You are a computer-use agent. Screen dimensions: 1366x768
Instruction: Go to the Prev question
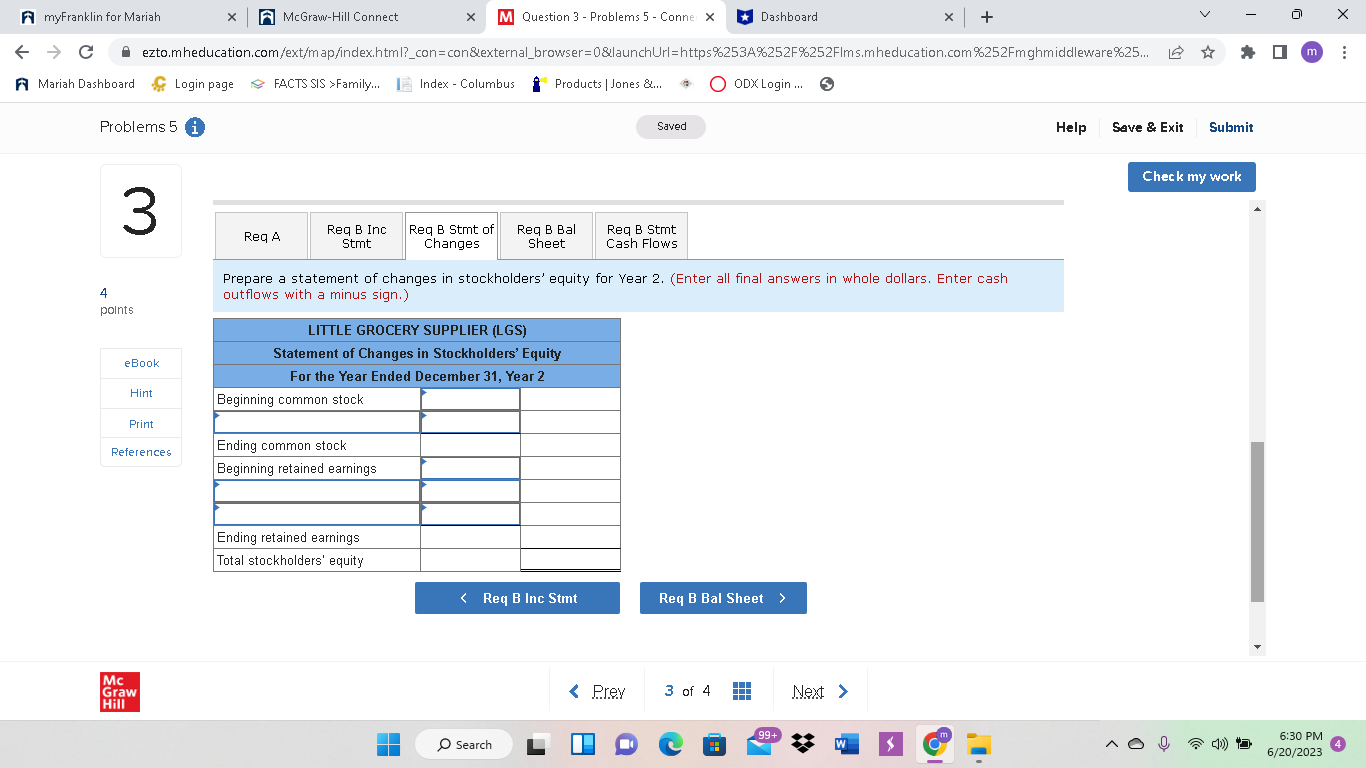point(597,691)
